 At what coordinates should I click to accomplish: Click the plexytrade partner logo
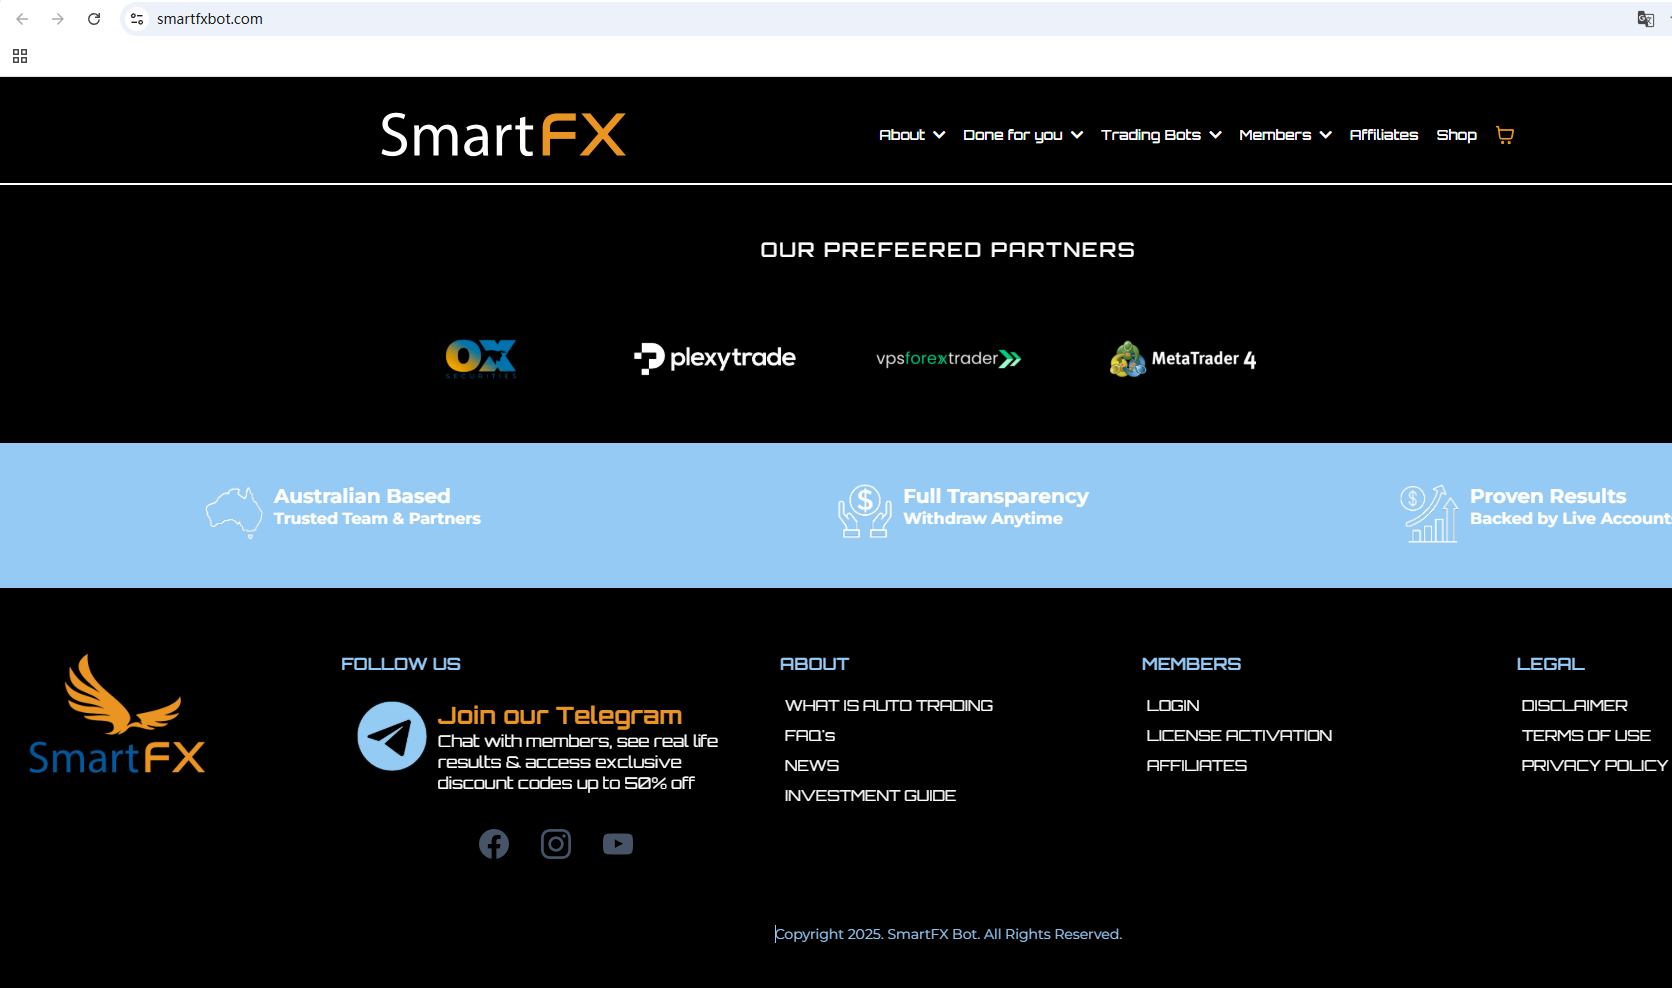click(x=715, y=358)
